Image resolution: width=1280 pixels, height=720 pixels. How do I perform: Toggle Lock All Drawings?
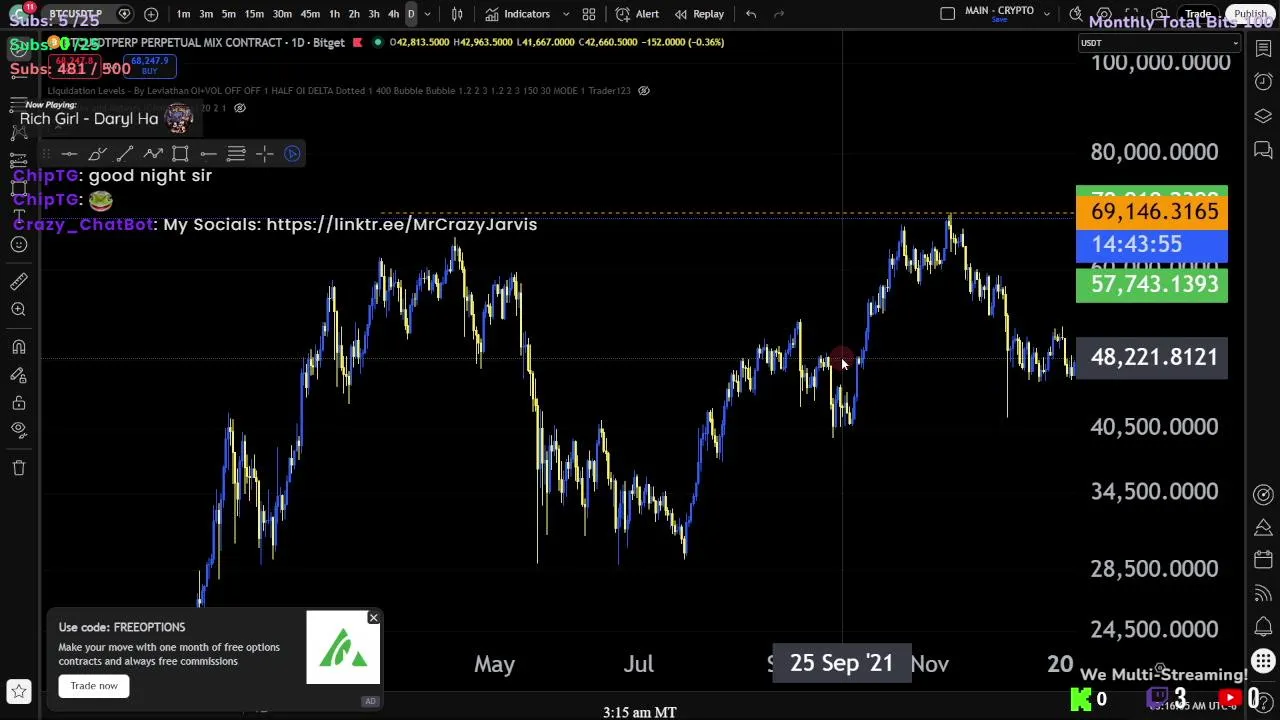tap(18, 403)
